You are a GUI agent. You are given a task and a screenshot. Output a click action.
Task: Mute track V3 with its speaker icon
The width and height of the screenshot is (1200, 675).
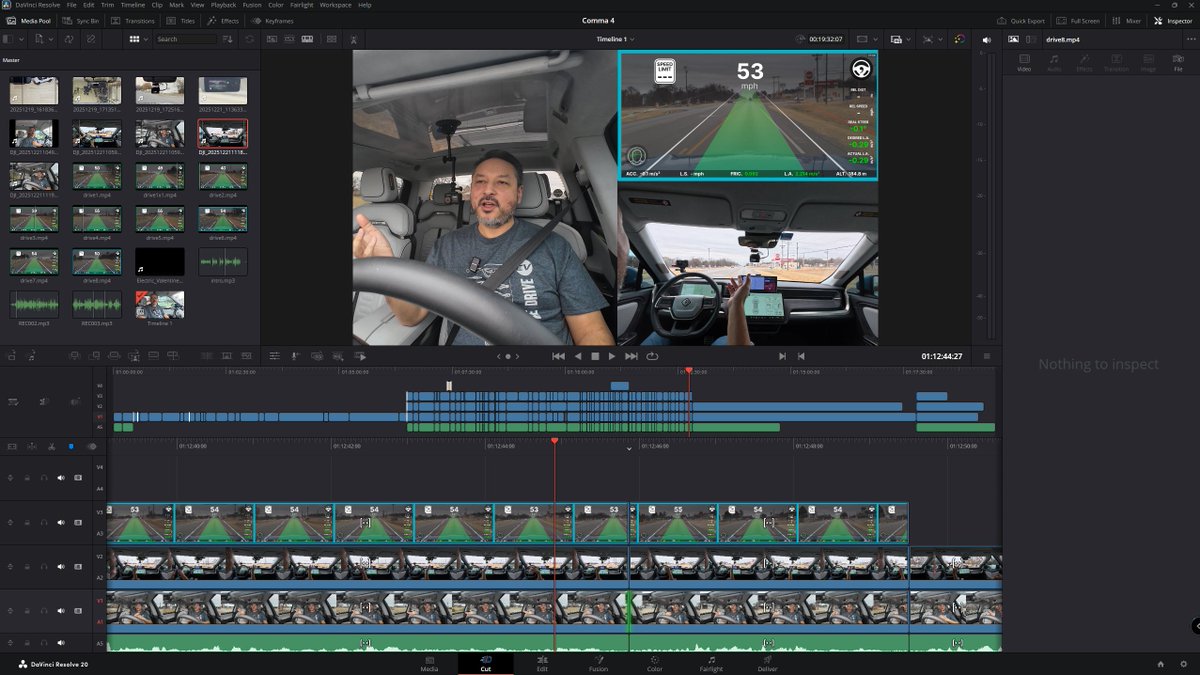coord(61,522)
